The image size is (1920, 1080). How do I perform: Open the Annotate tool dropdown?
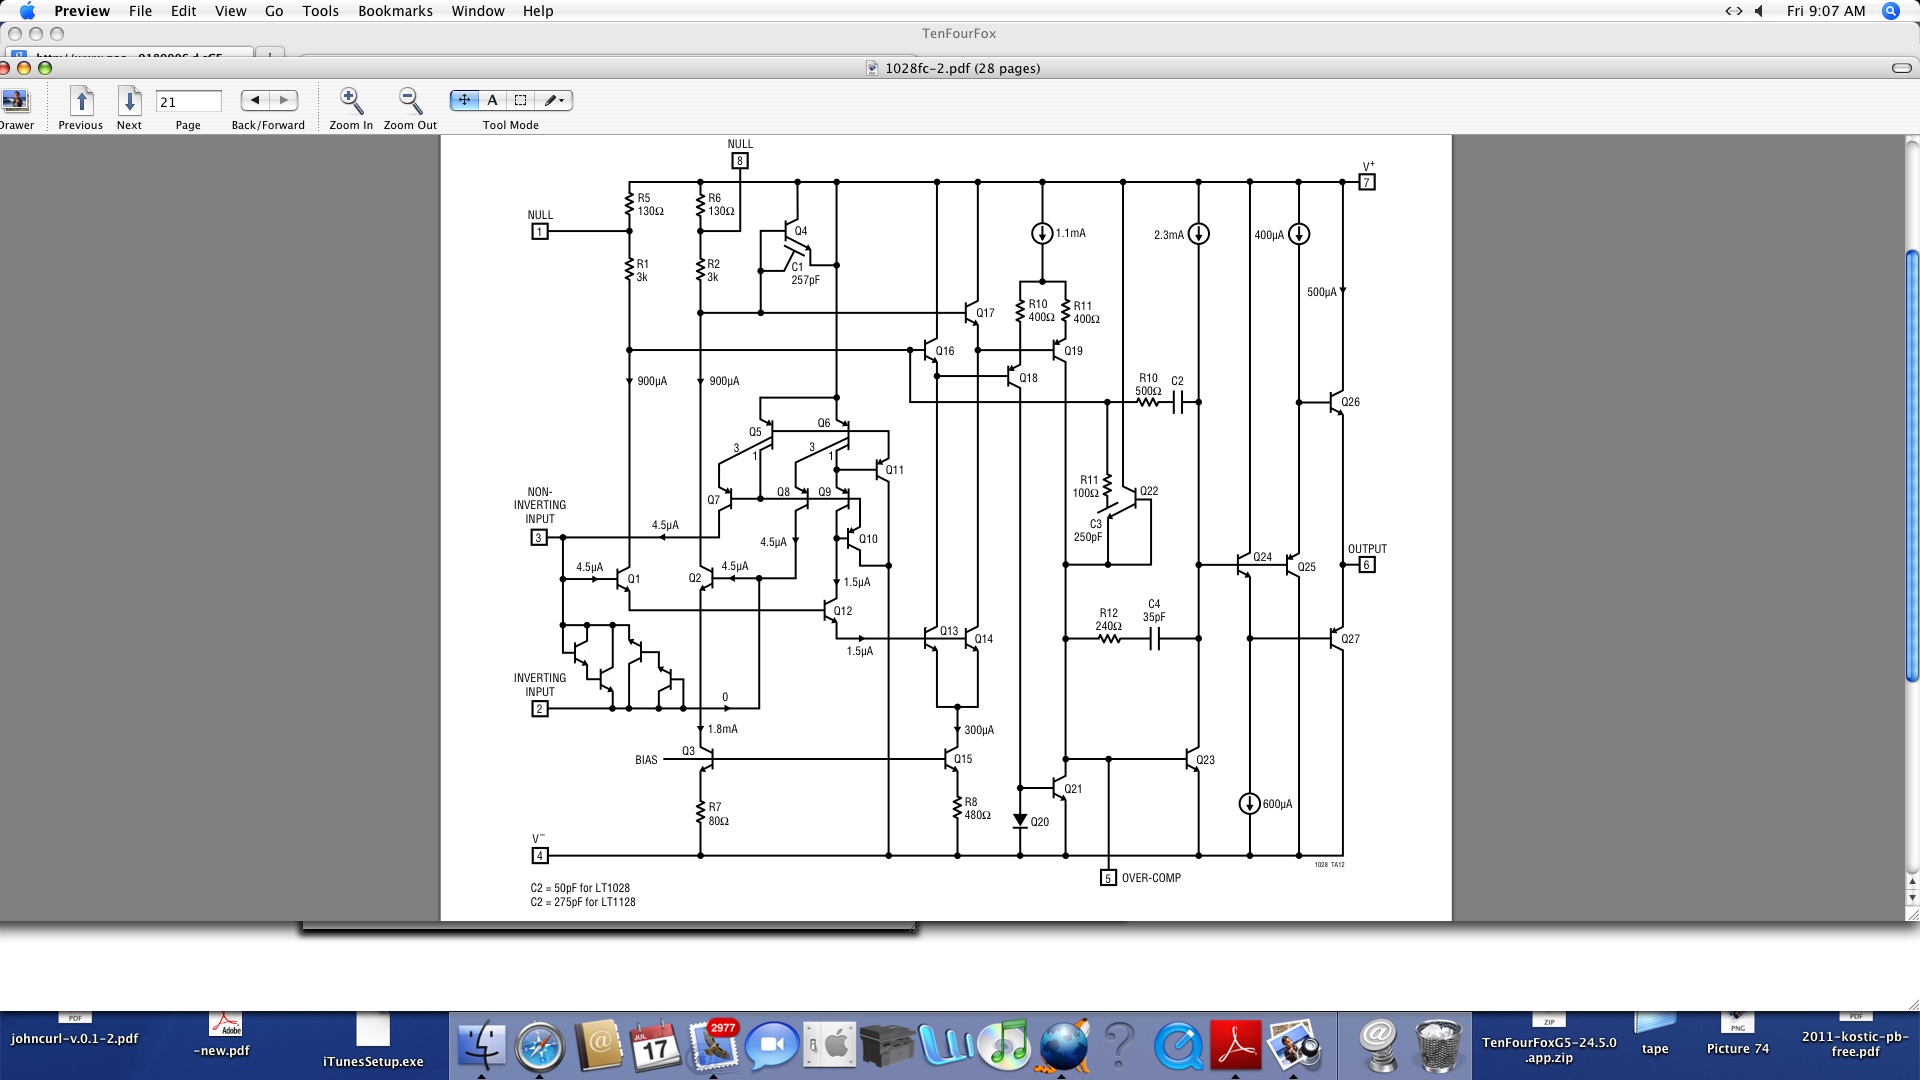pos(554,100)
